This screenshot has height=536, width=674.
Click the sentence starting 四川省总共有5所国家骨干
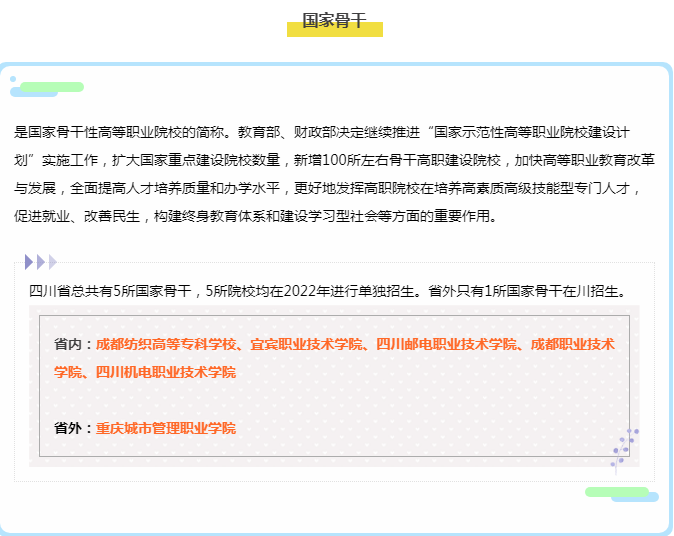tap(328, 291)
